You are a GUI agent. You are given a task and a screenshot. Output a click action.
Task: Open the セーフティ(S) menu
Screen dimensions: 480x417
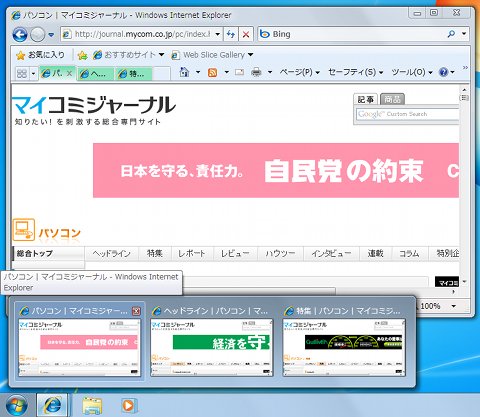coord(355,72)
